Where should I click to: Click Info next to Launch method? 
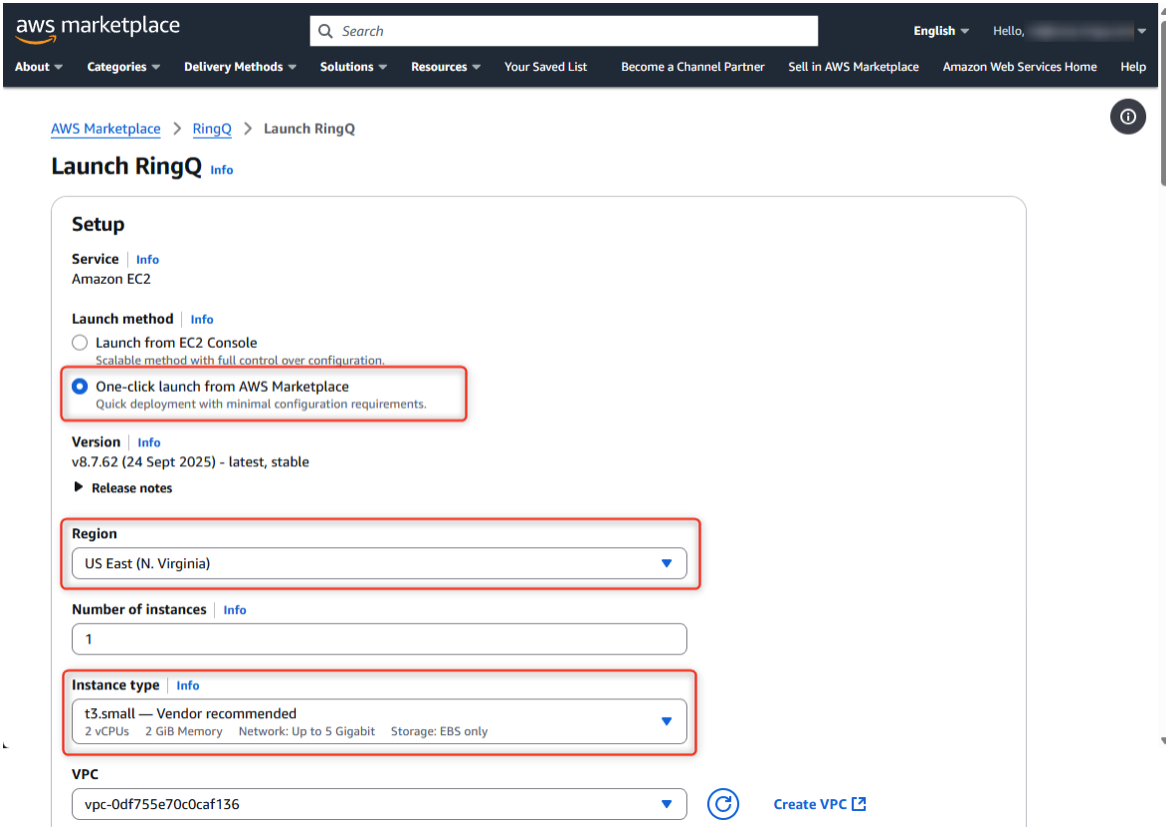[201, 318]
